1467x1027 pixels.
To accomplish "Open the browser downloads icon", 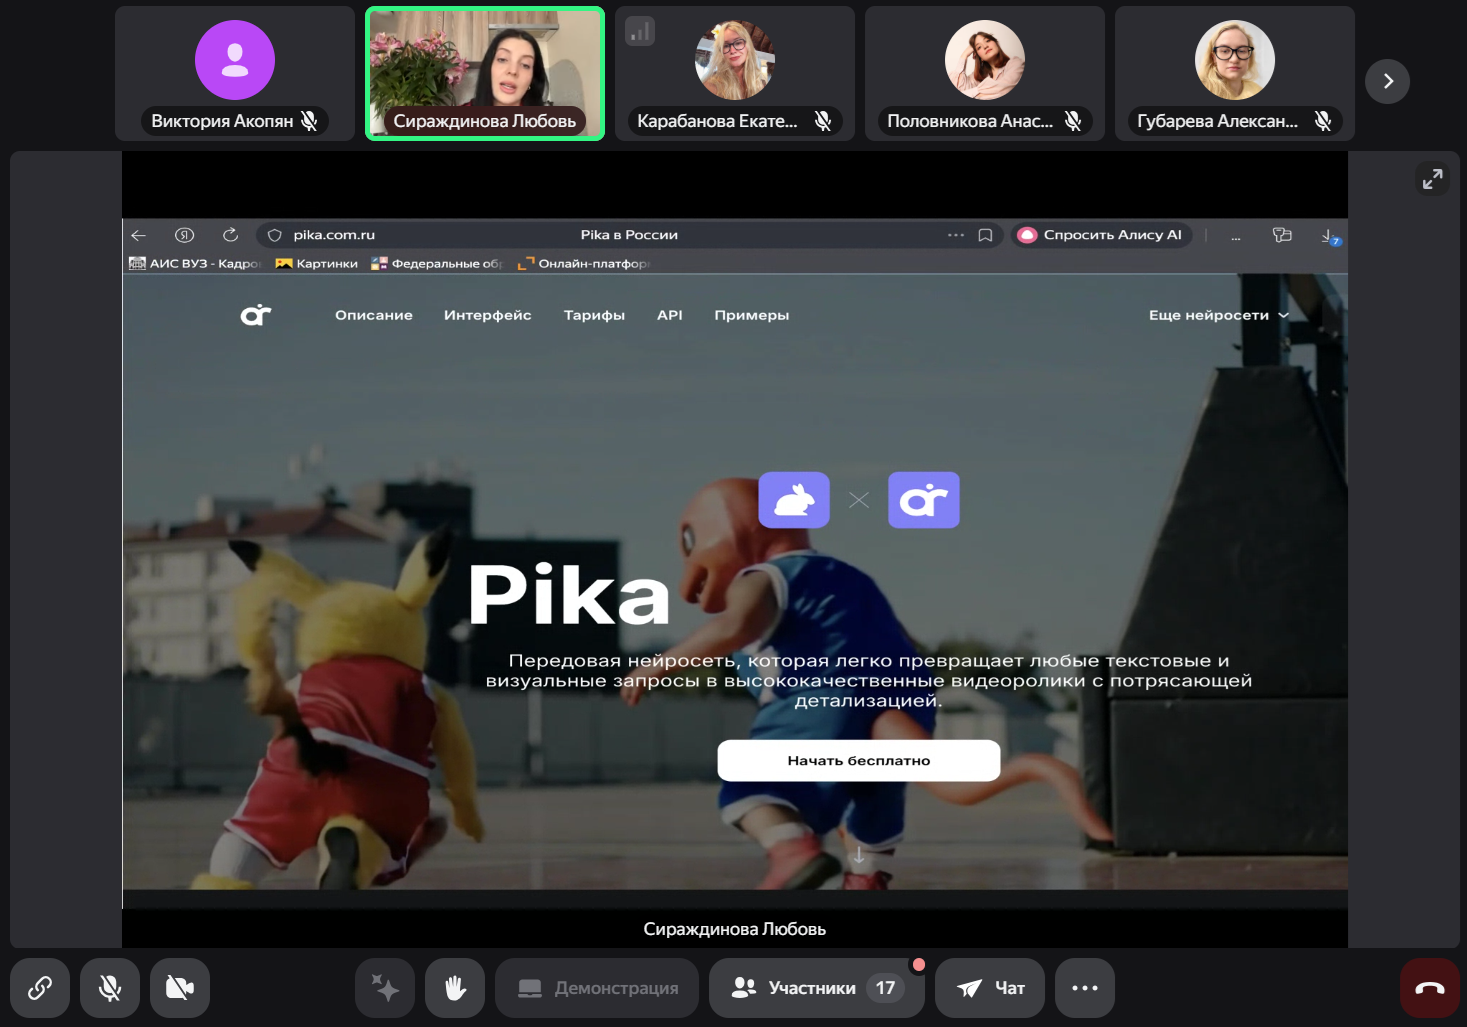I will (1330, 236).
